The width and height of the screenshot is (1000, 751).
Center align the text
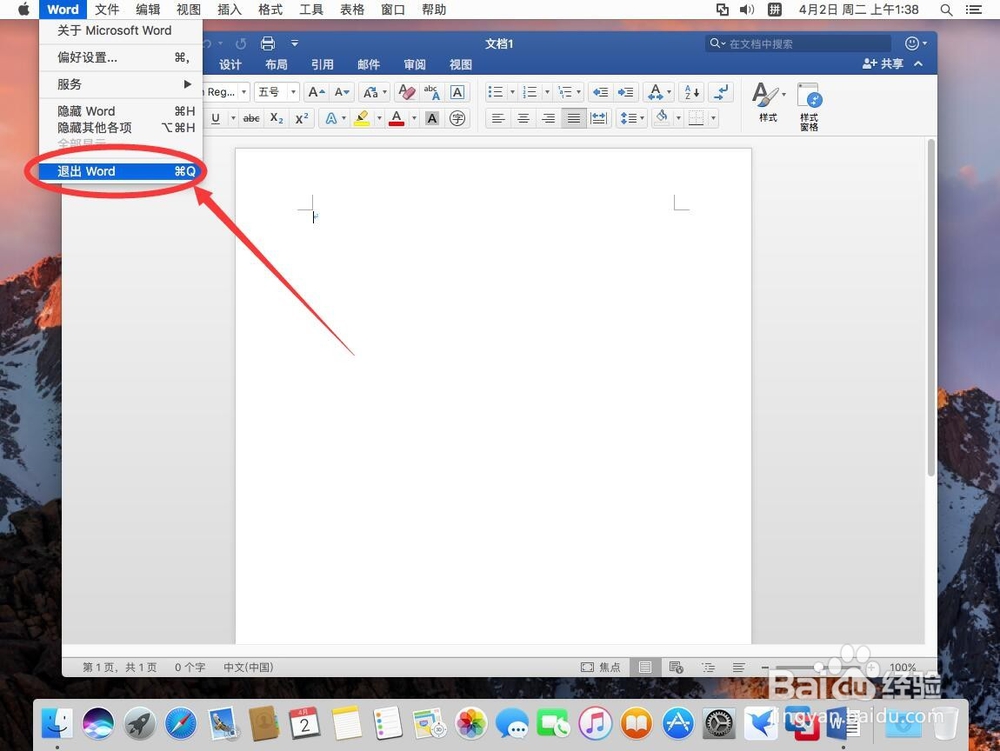pos(523,119)
